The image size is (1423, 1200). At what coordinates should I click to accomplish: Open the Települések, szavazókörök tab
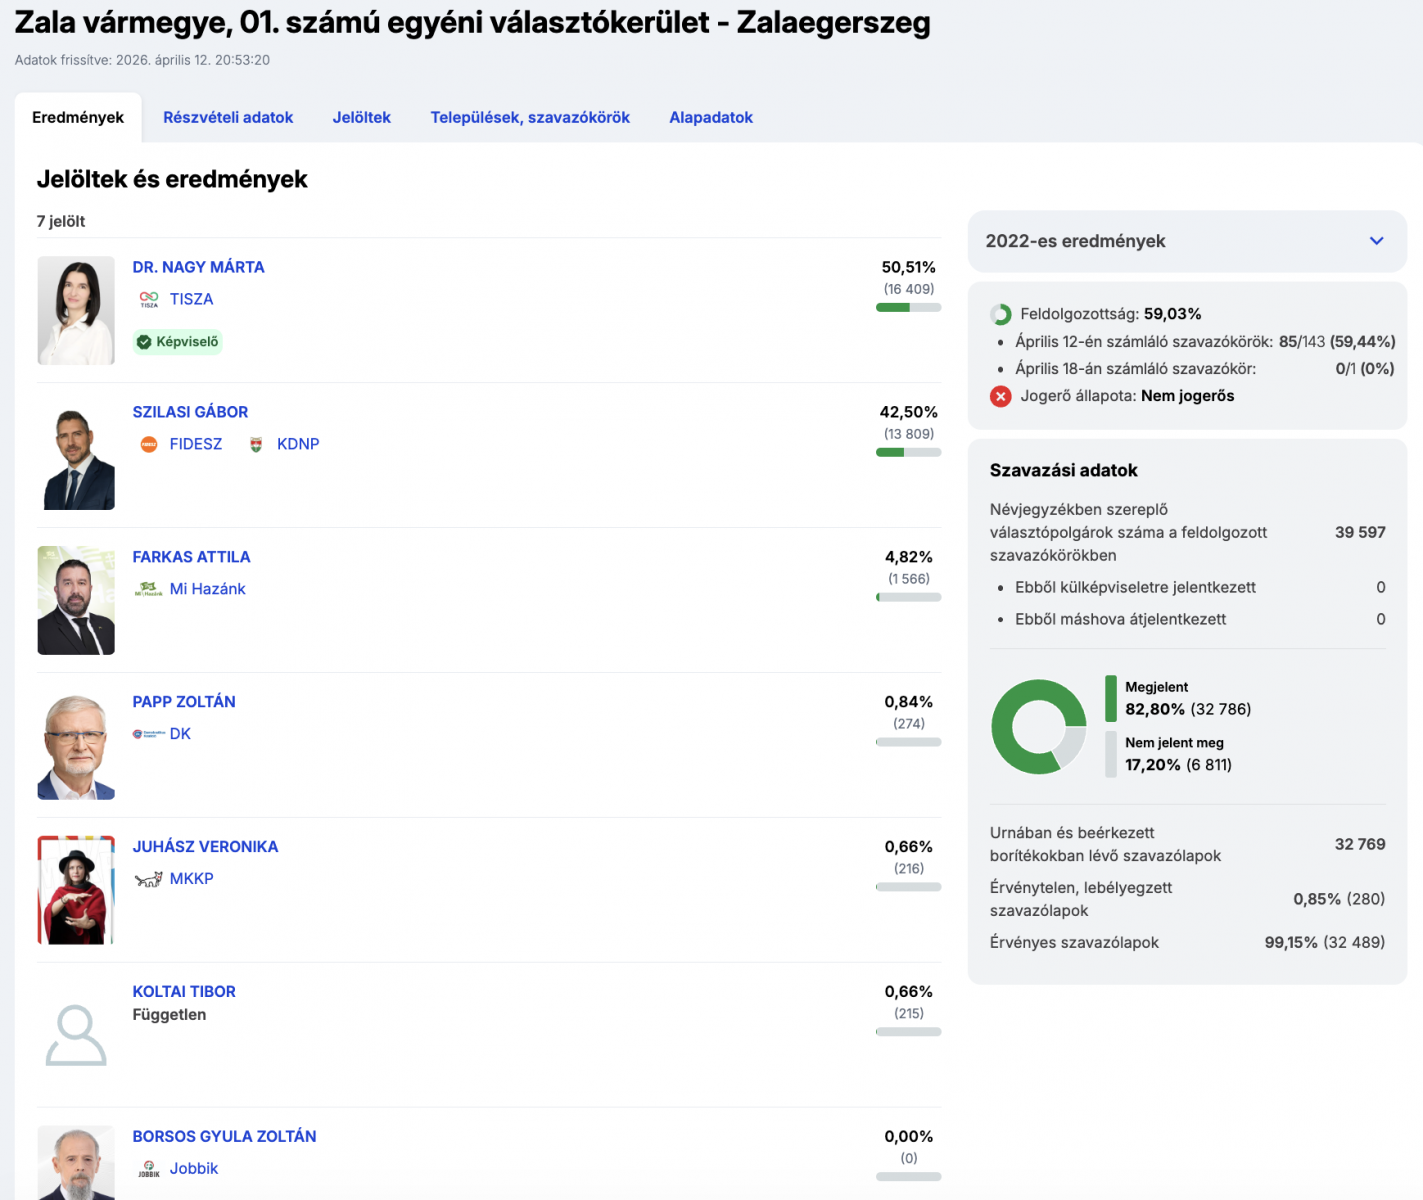click(x=530, y=117)
